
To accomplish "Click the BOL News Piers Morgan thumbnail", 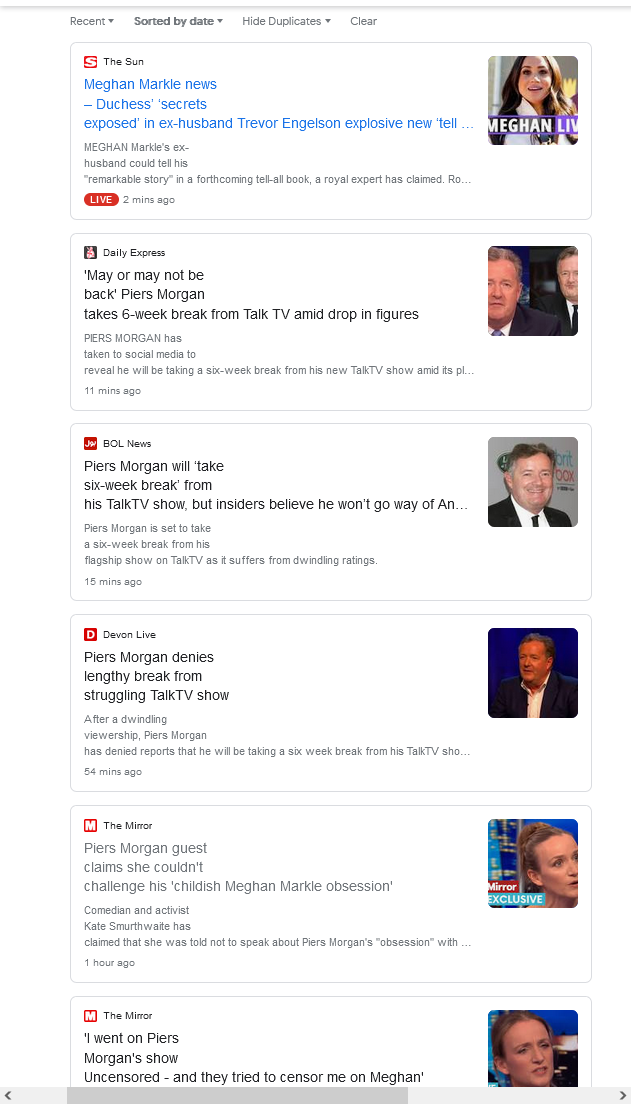I will point(532,482).
